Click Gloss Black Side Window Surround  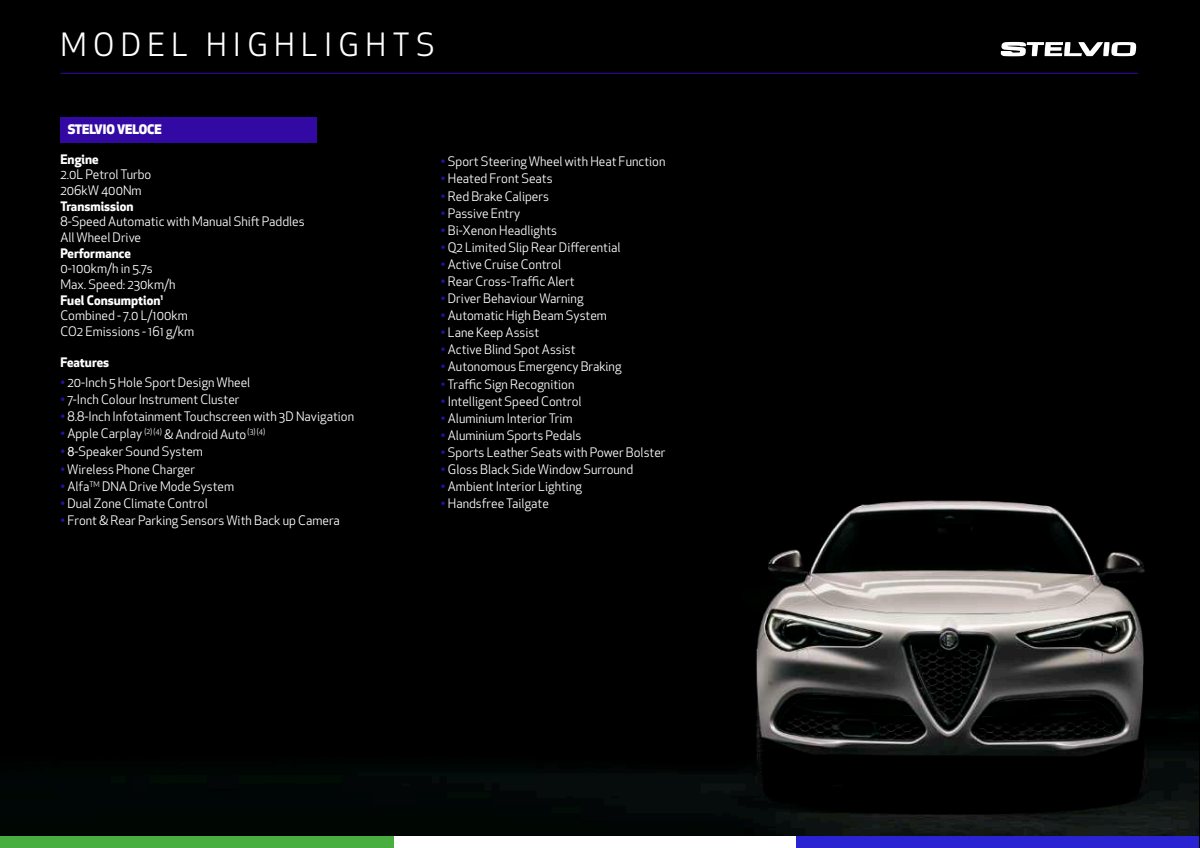pyautogui.click(x=540, y=470)
